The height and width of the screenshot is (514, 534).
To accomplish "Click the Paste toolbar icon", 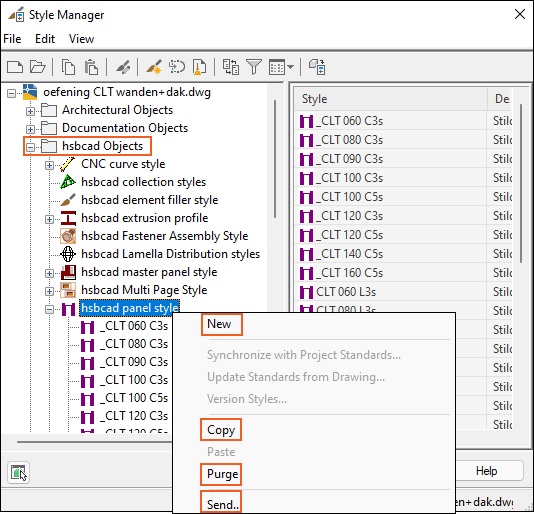I will (91, 67).
